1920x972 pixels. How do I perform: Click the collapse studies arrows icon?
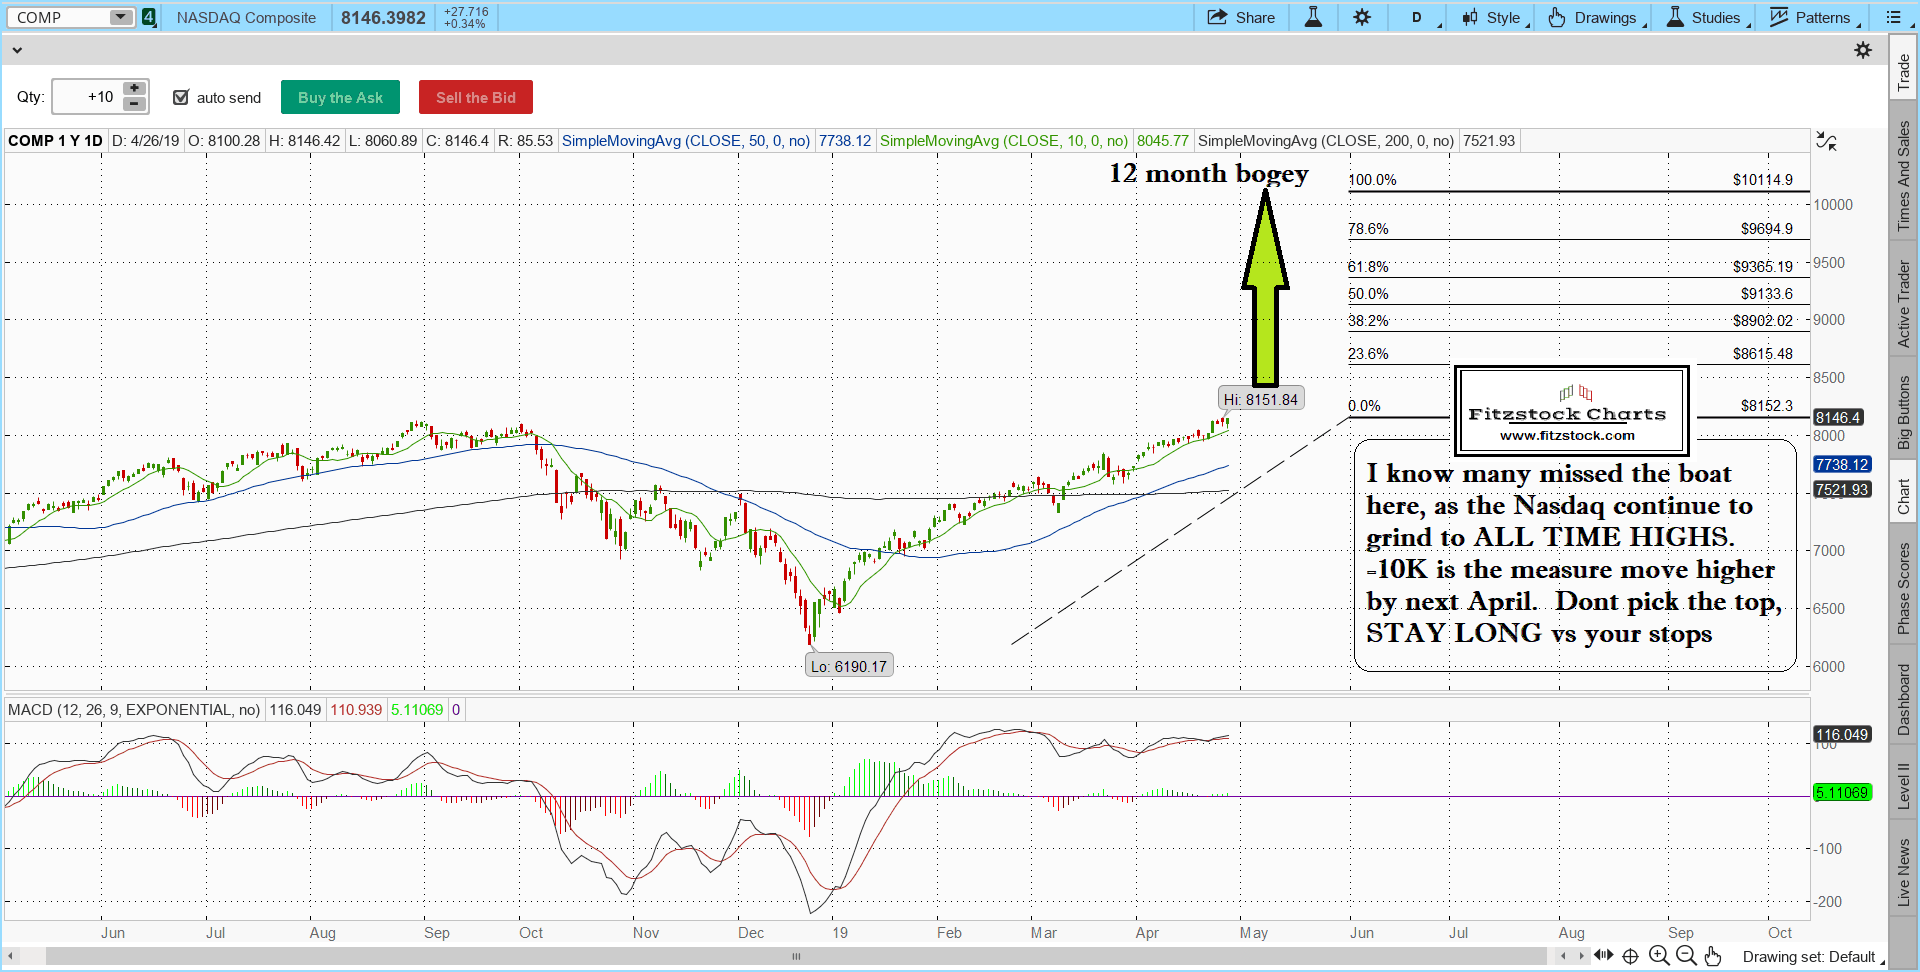[1826, 142]
